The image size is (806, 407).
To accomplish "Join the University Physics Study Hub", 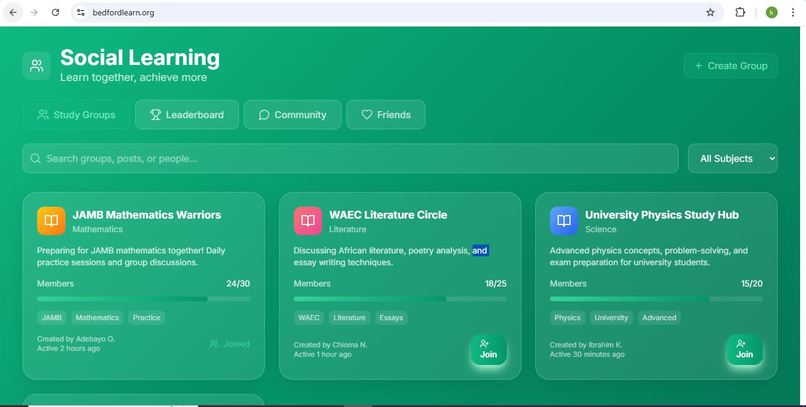I will point(744,349).
